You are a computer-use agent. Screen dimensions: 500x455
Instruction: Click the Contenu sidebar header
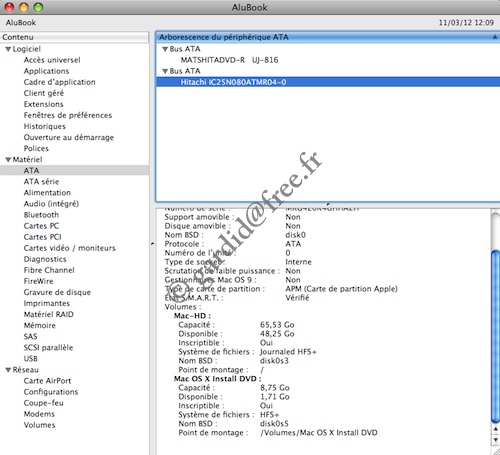point(74,37)
